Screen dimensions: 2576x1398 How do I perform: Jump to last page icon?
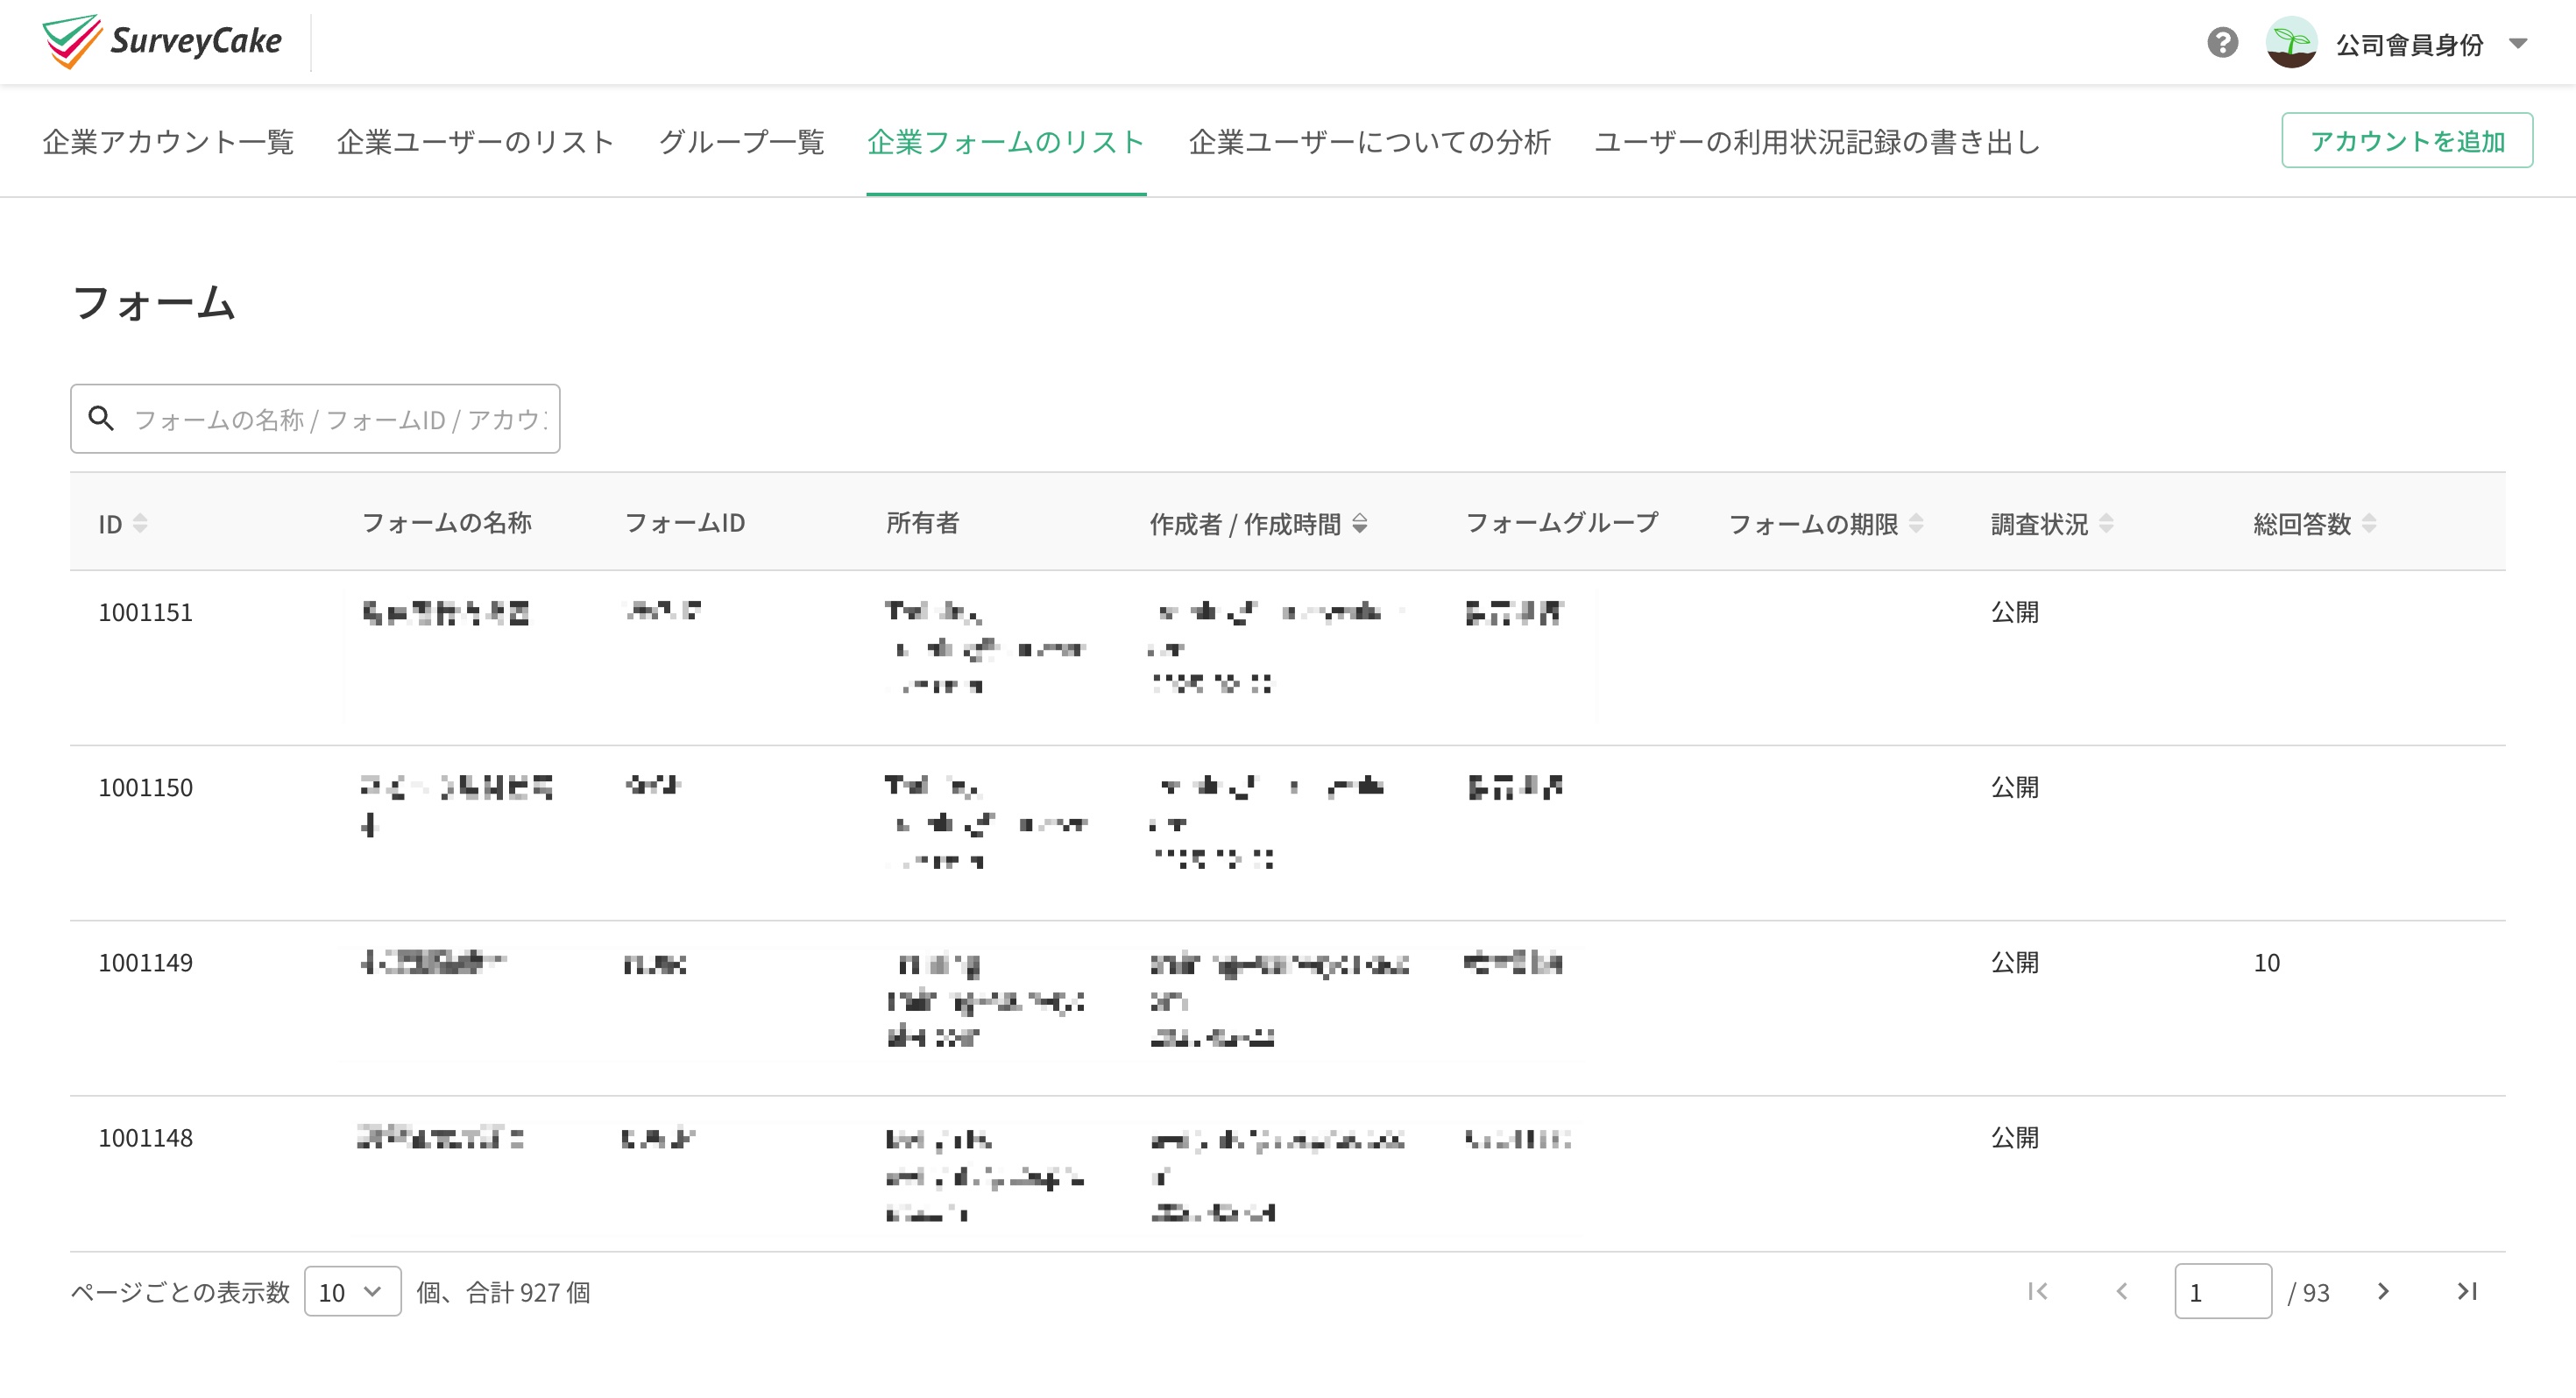pyautogui.click(x=2467, y=1291)
